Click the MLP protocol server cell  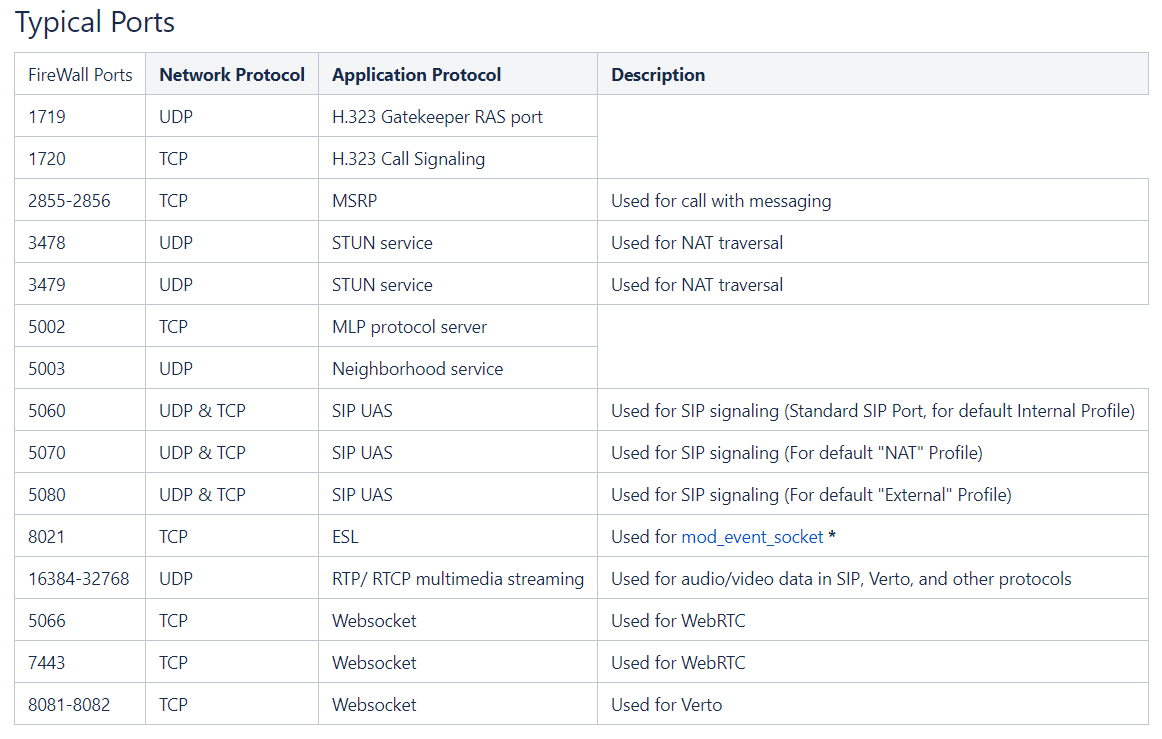point(458,326)
